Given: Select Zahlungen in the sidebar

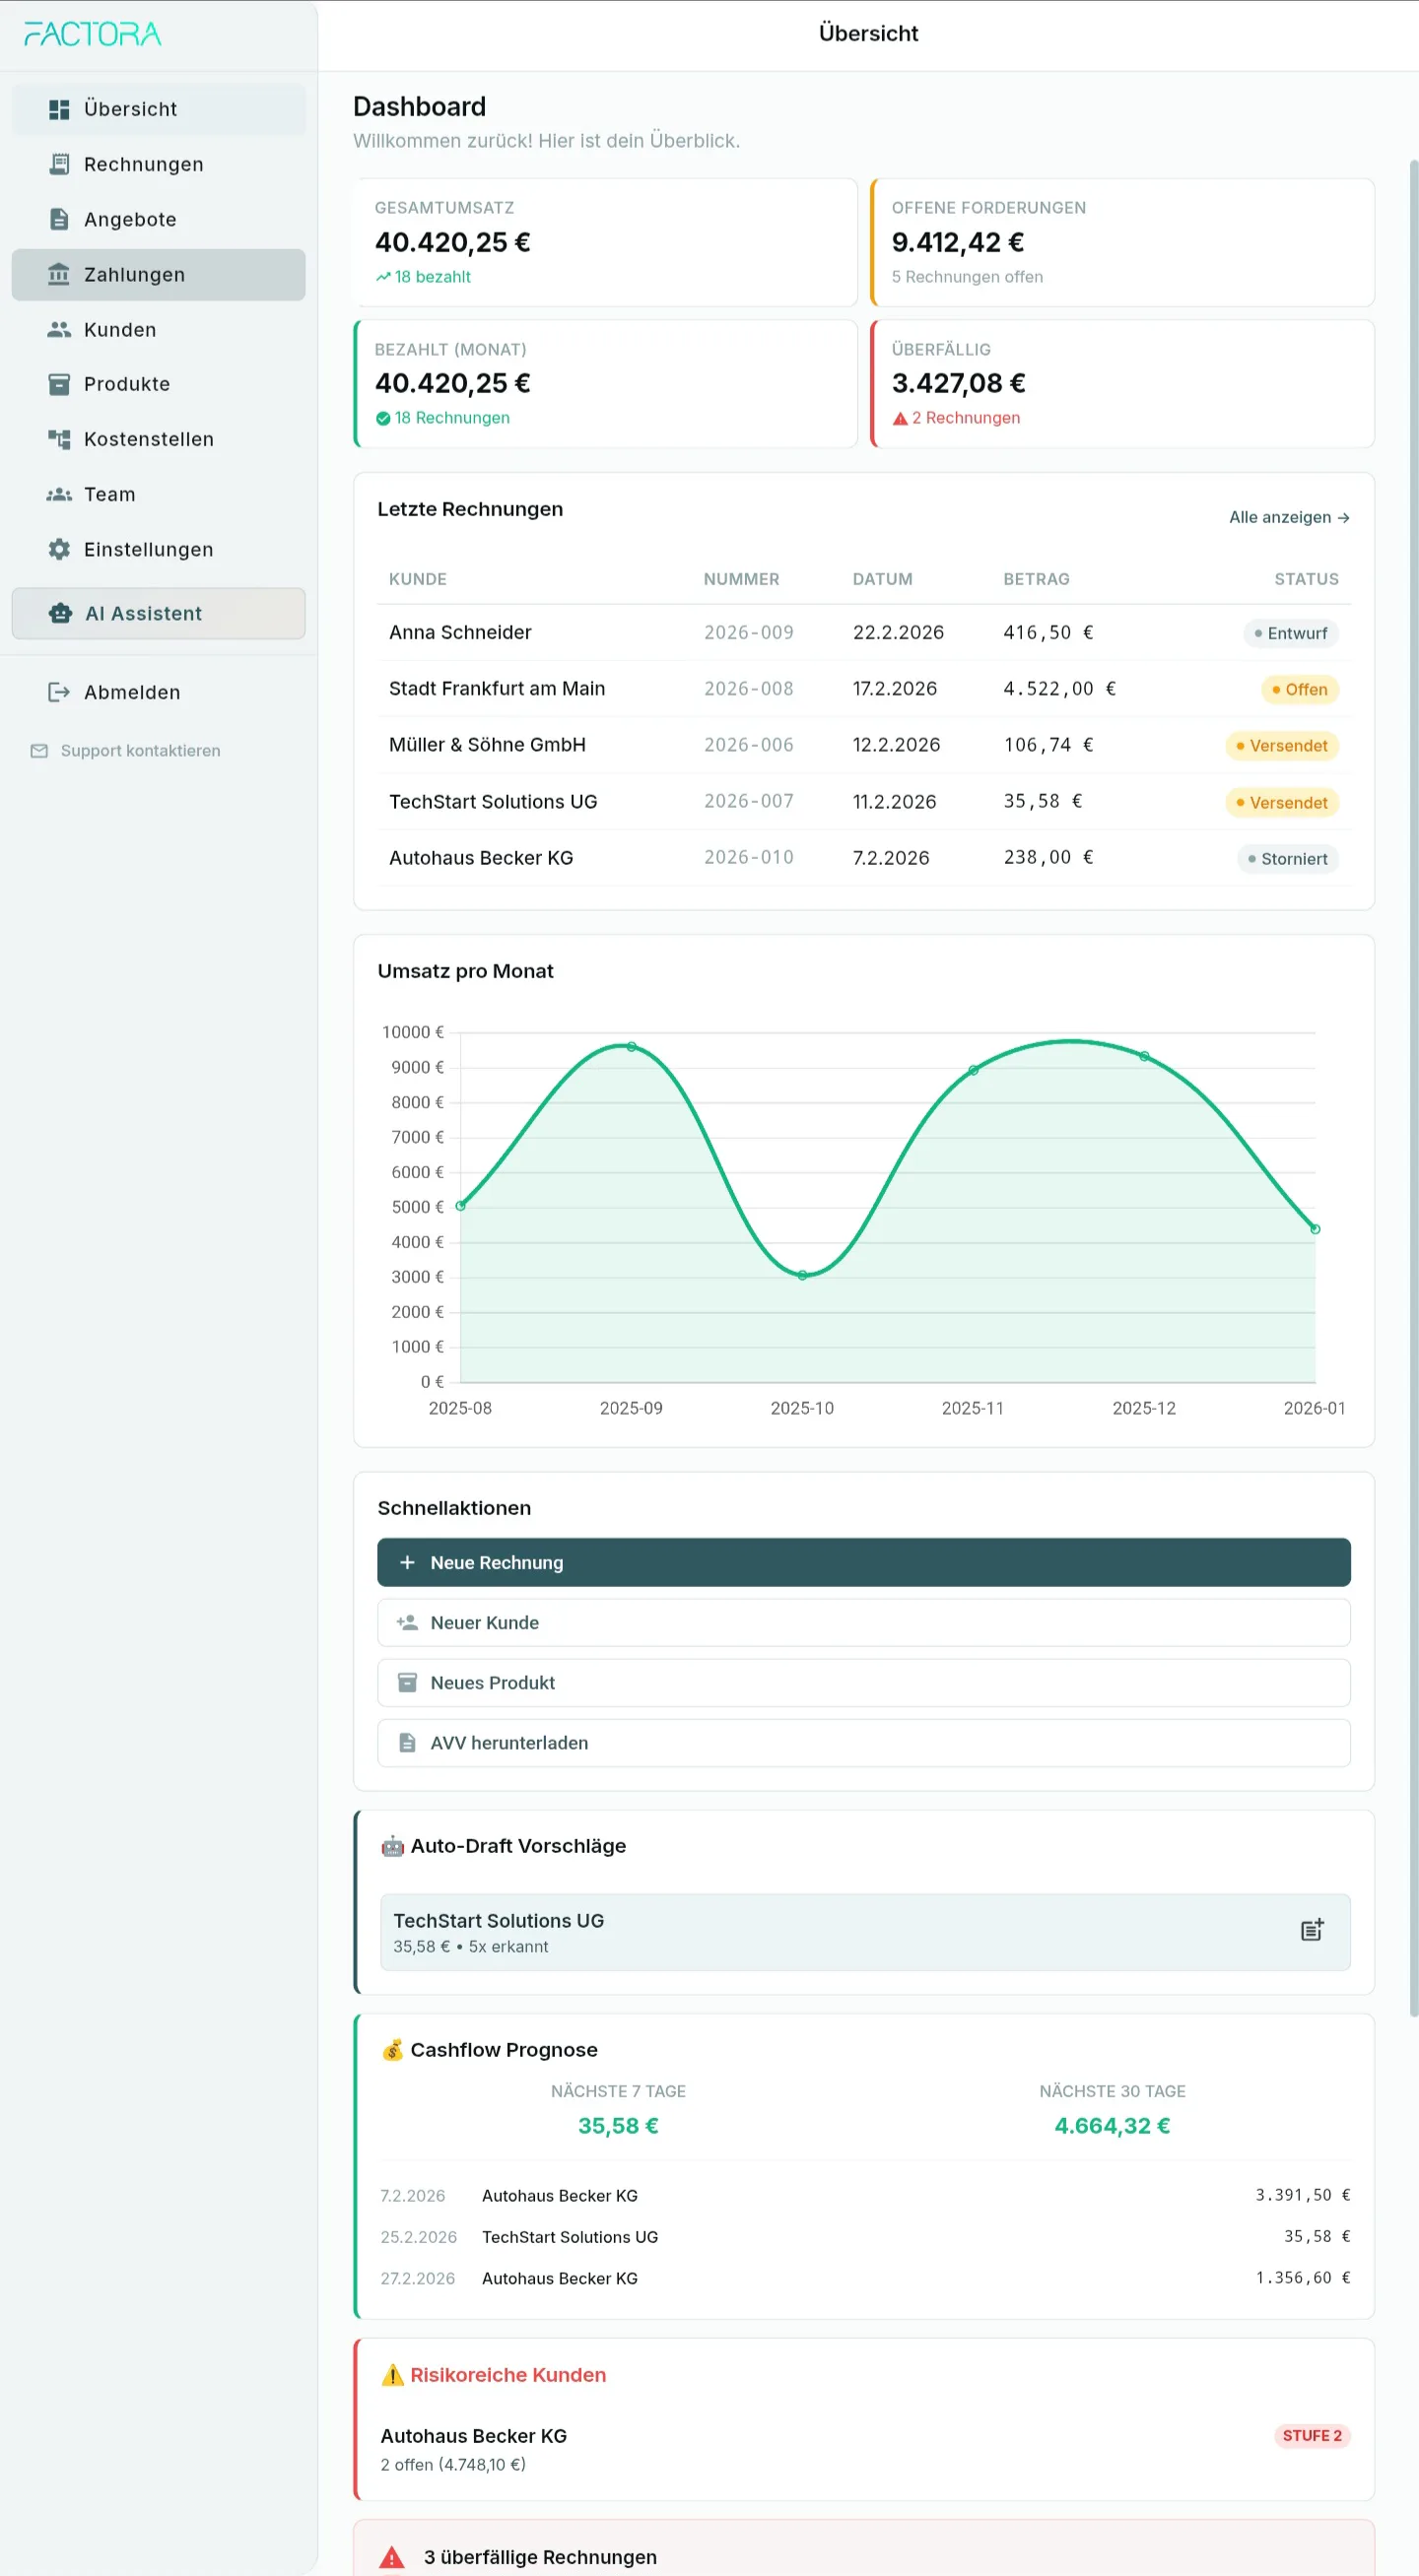Looking at the screenshot, I should point(158,274).
